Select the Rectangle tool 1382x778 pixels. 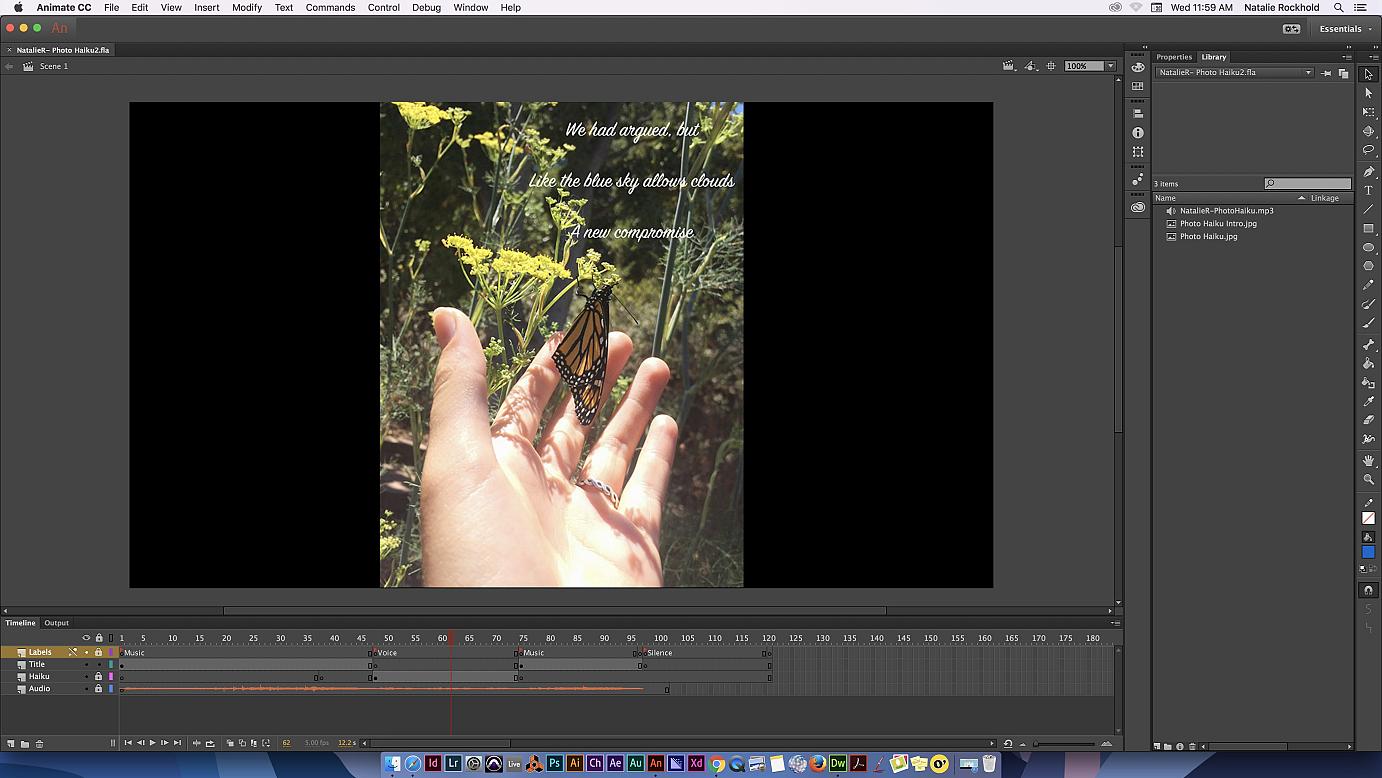(1368, 228)
